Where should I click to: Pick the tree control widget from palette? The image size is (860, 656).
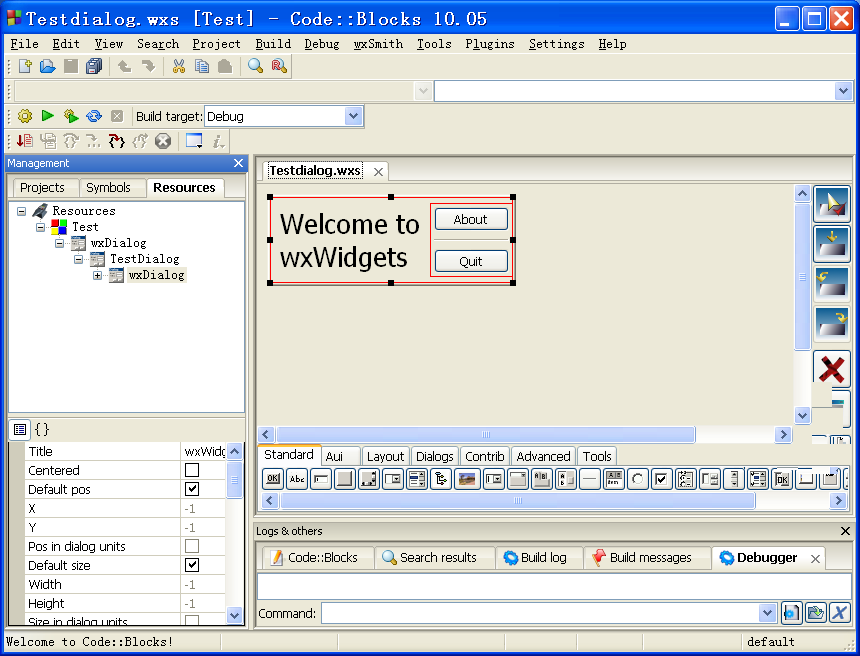coord(441,479)
